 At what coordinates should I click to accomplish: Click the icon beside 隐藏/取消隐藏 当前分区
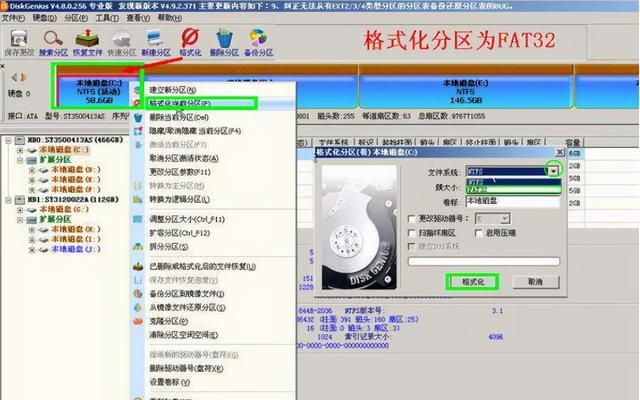[138, 131]
